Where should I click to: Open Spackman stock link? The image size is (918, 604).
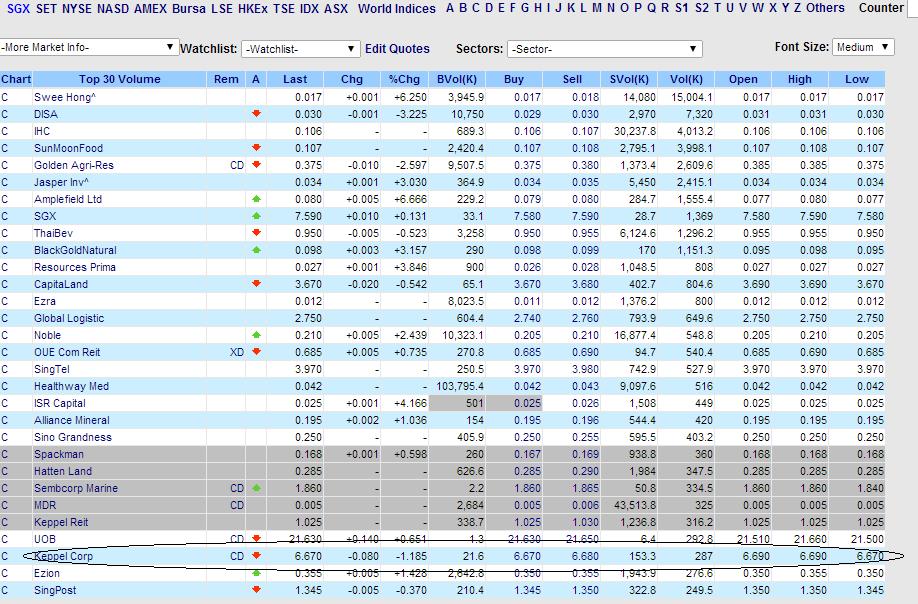[x=59, y=454]
